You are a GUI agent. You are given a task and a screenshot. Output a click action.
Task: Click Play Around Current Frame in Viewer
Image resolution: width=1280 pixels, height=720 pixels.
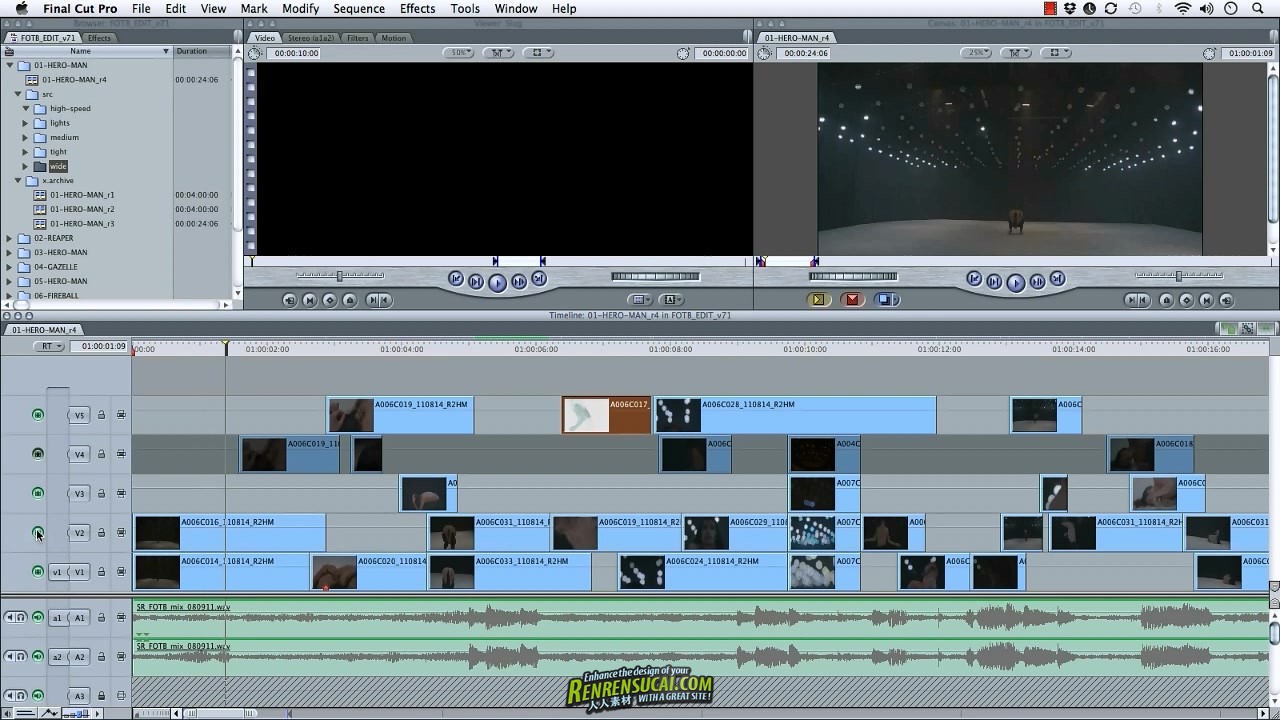518,282
